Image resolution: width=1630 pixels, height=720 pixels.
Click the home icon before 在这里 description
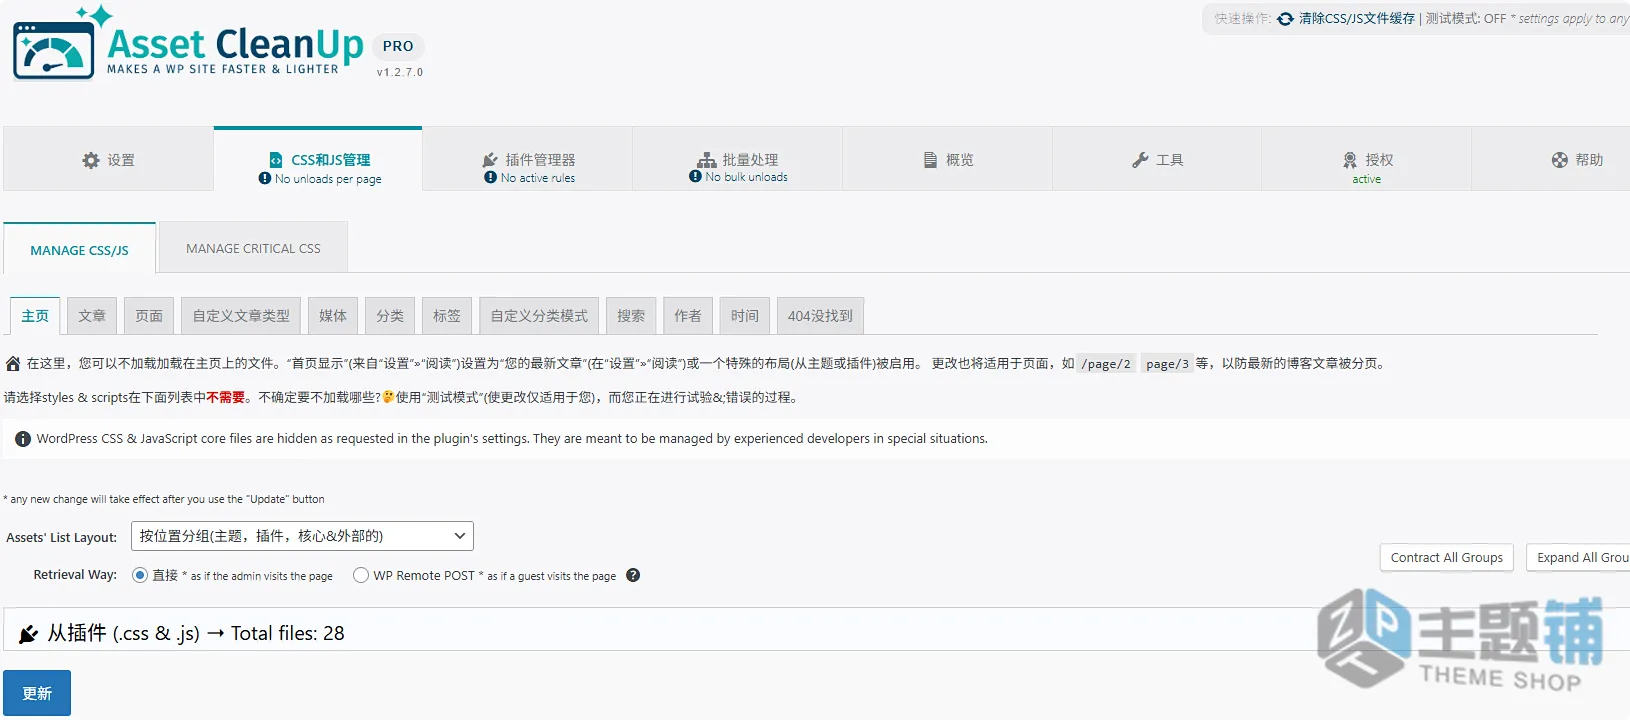13,363
